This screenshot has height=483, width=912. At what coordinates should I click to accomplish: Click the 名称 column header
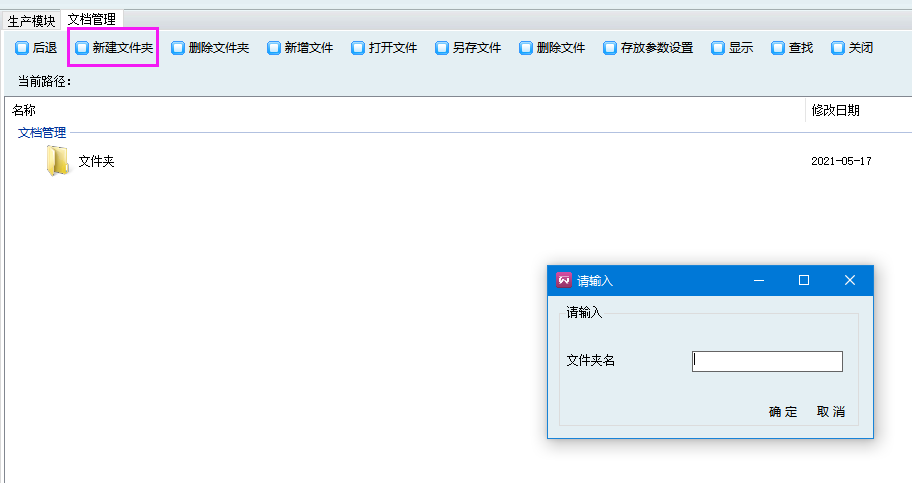click(24, 110)
